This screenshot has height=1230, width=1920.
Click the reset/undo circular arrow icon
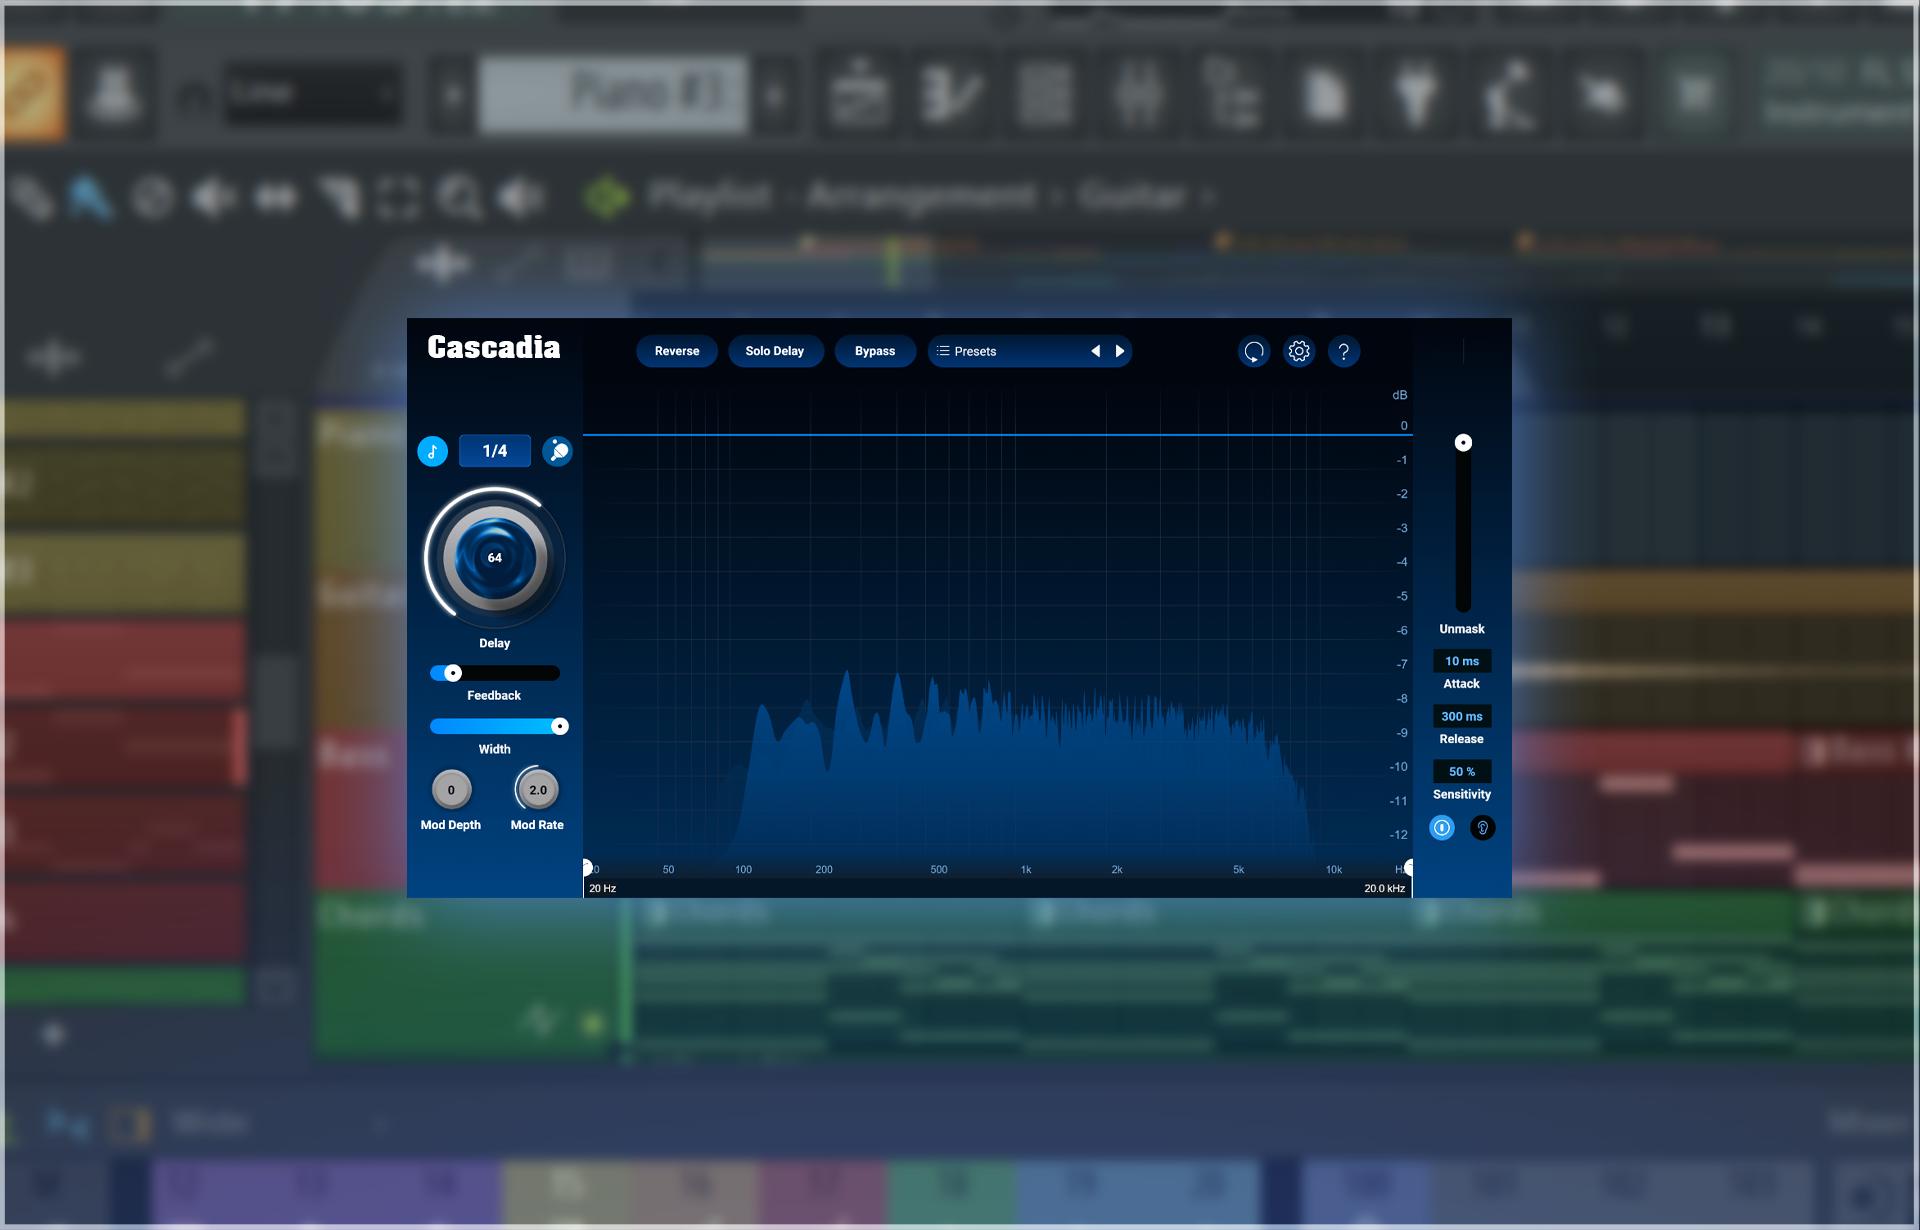(1254, 352)
